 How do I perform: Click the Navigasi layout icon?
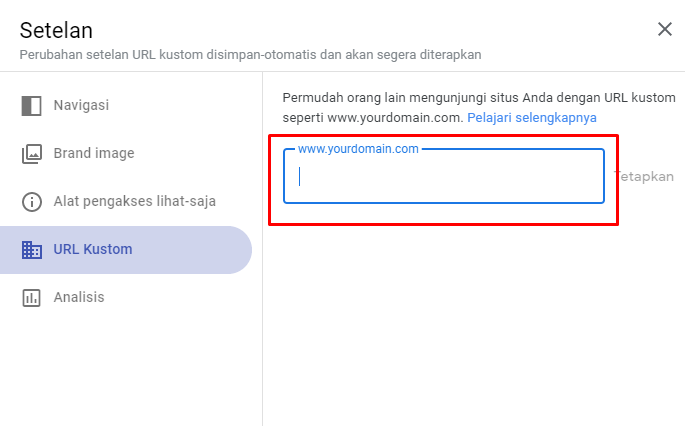[x=32, y=105]
